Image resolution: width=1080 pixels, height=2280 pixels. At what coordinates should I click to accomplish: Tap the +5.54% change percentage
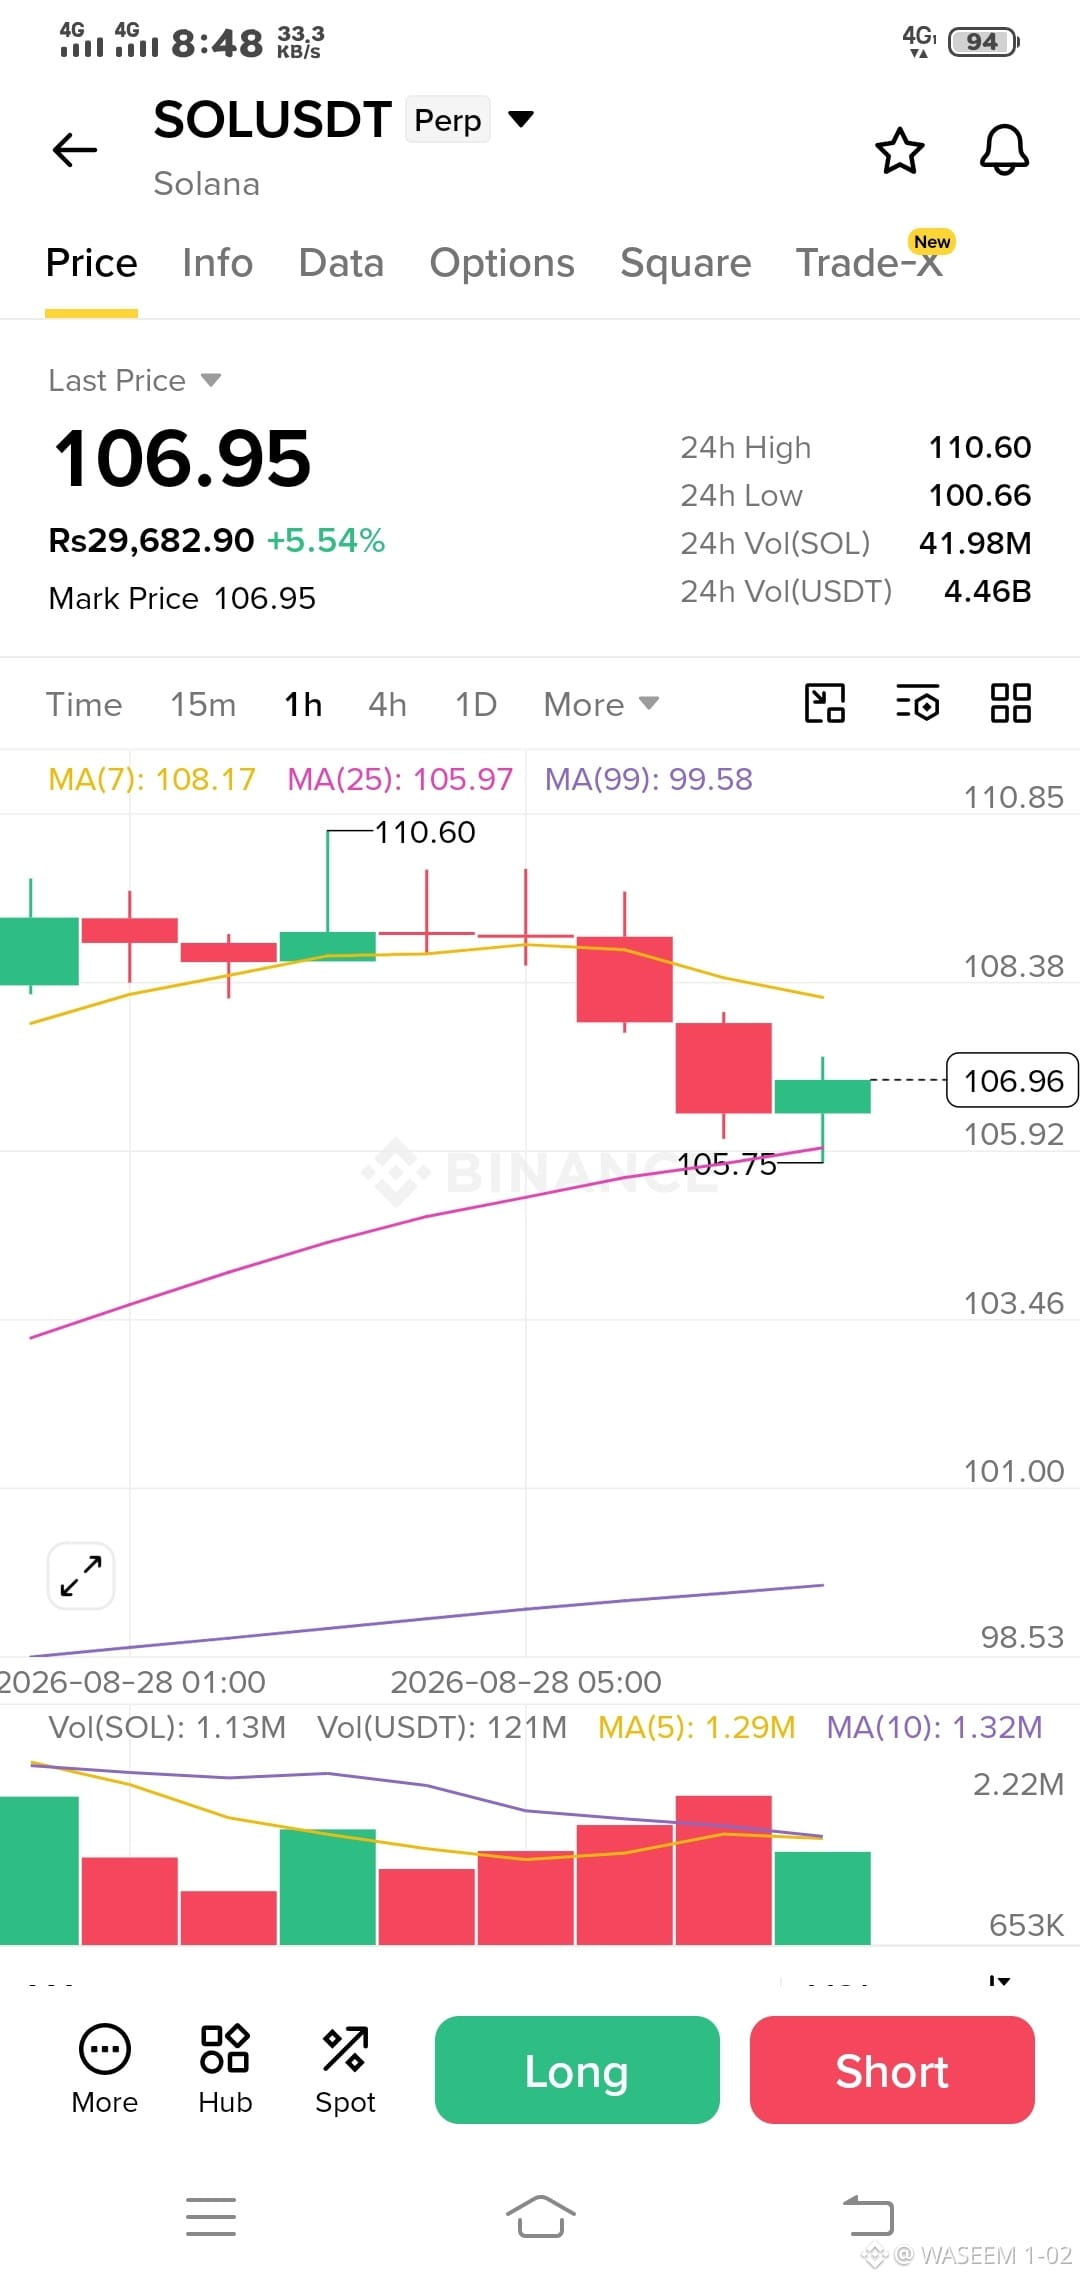tap(326, 540)
